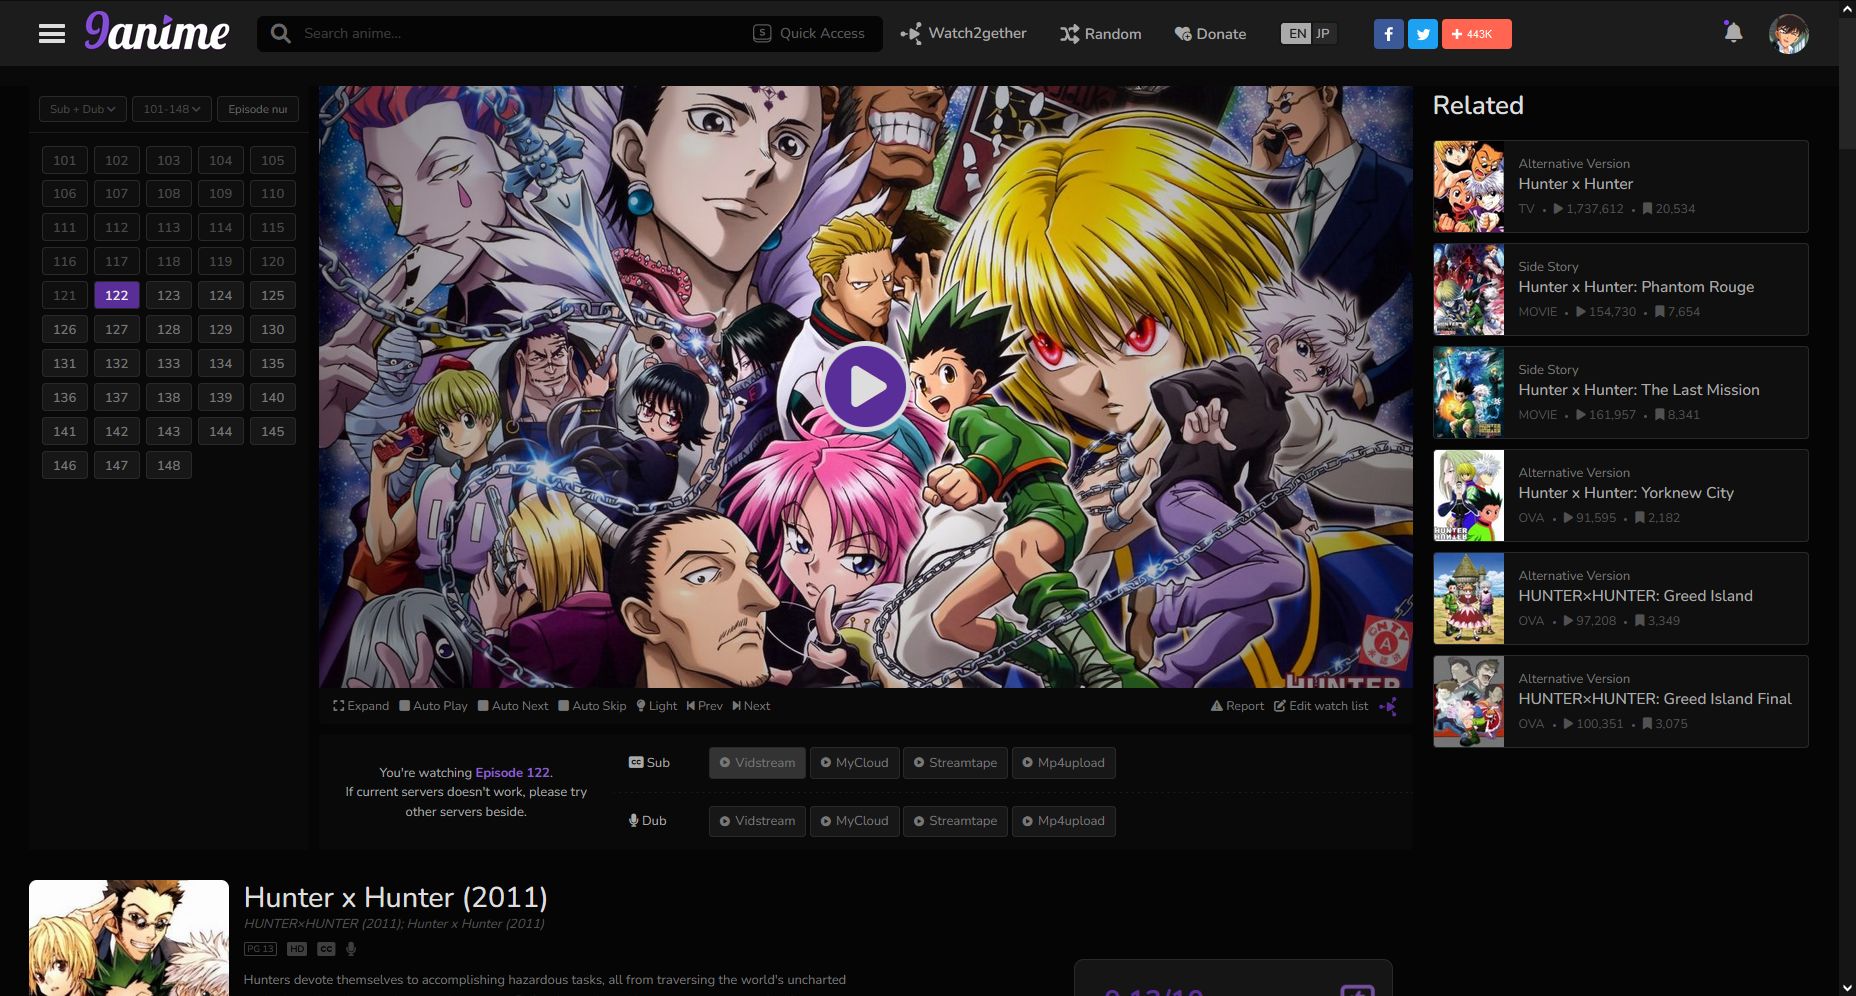Go to Prev episode
The width and height of the screenshot is (1856, 996).
tap(704, 706)
